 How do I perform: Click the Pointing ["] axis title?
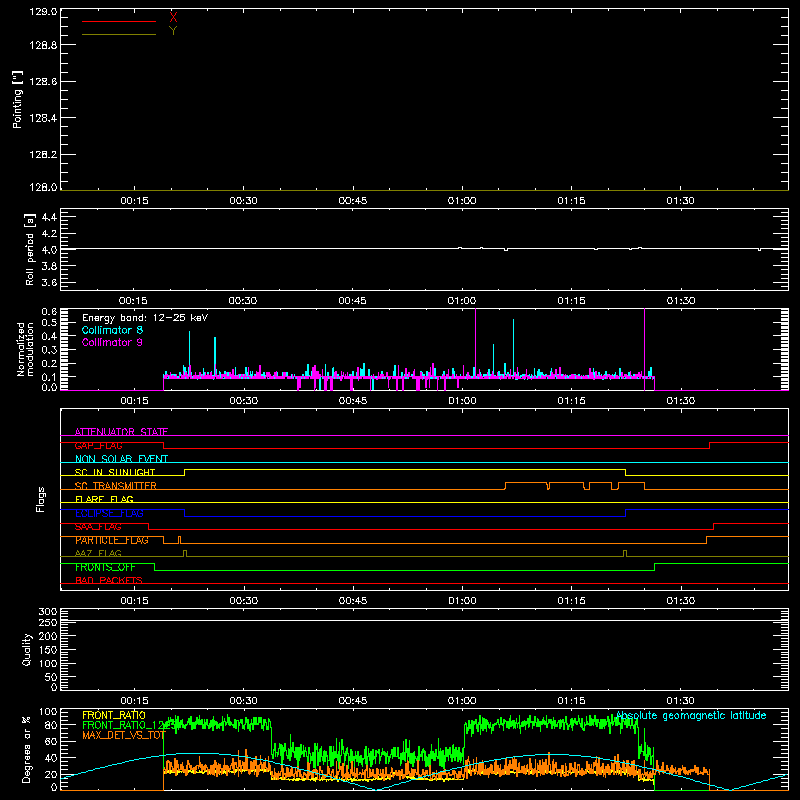point(17,99)
